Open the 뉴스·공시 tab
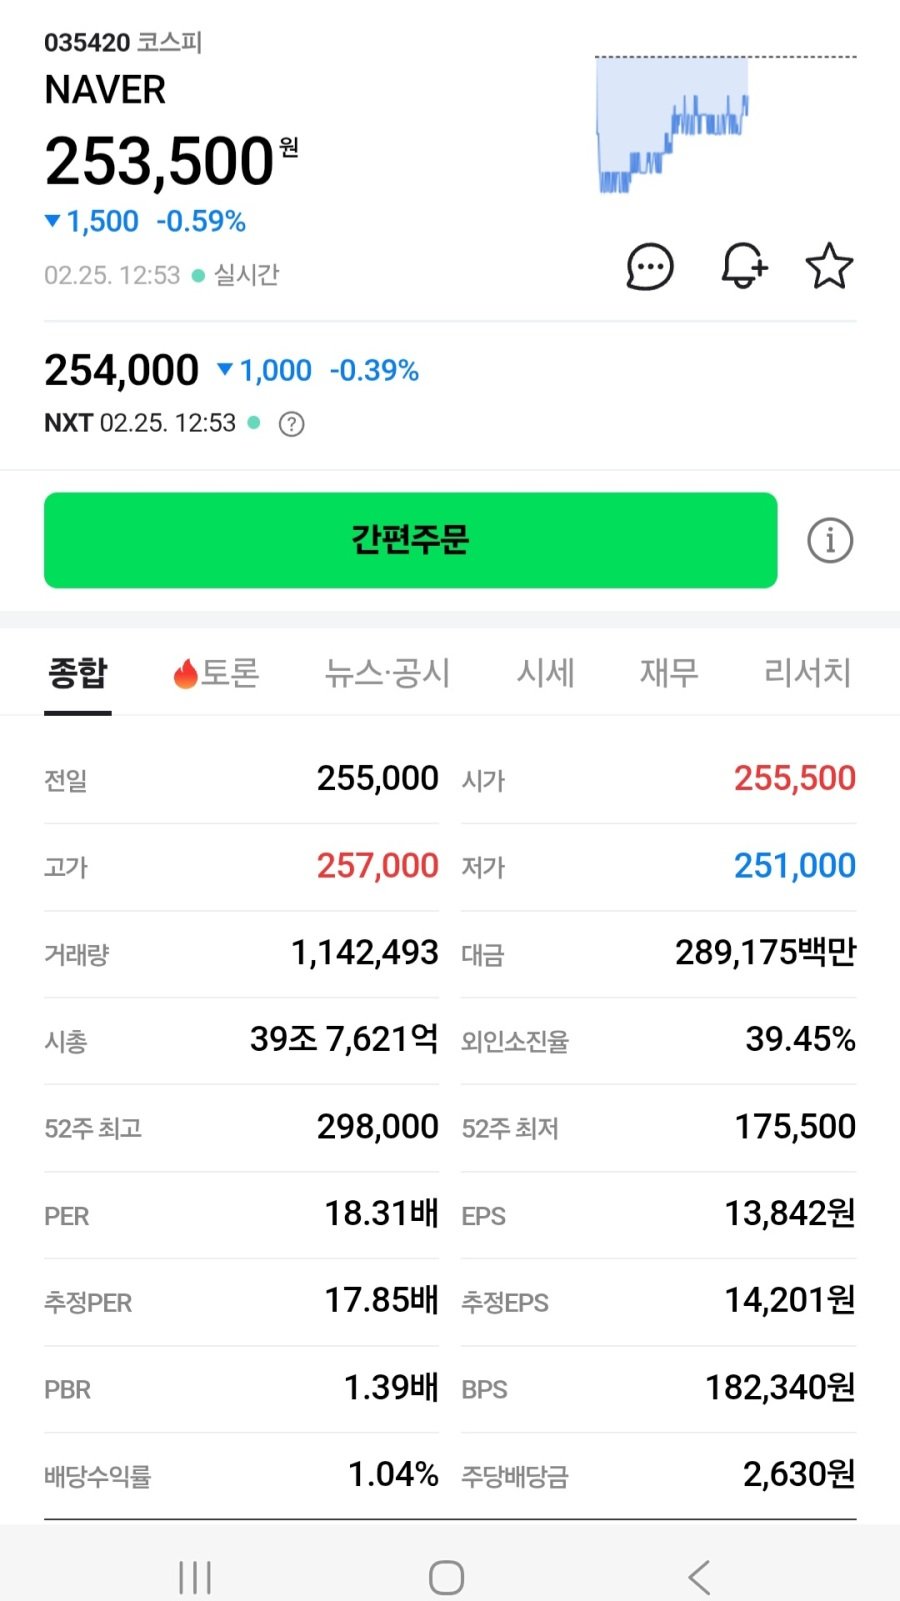 [387, 673]
